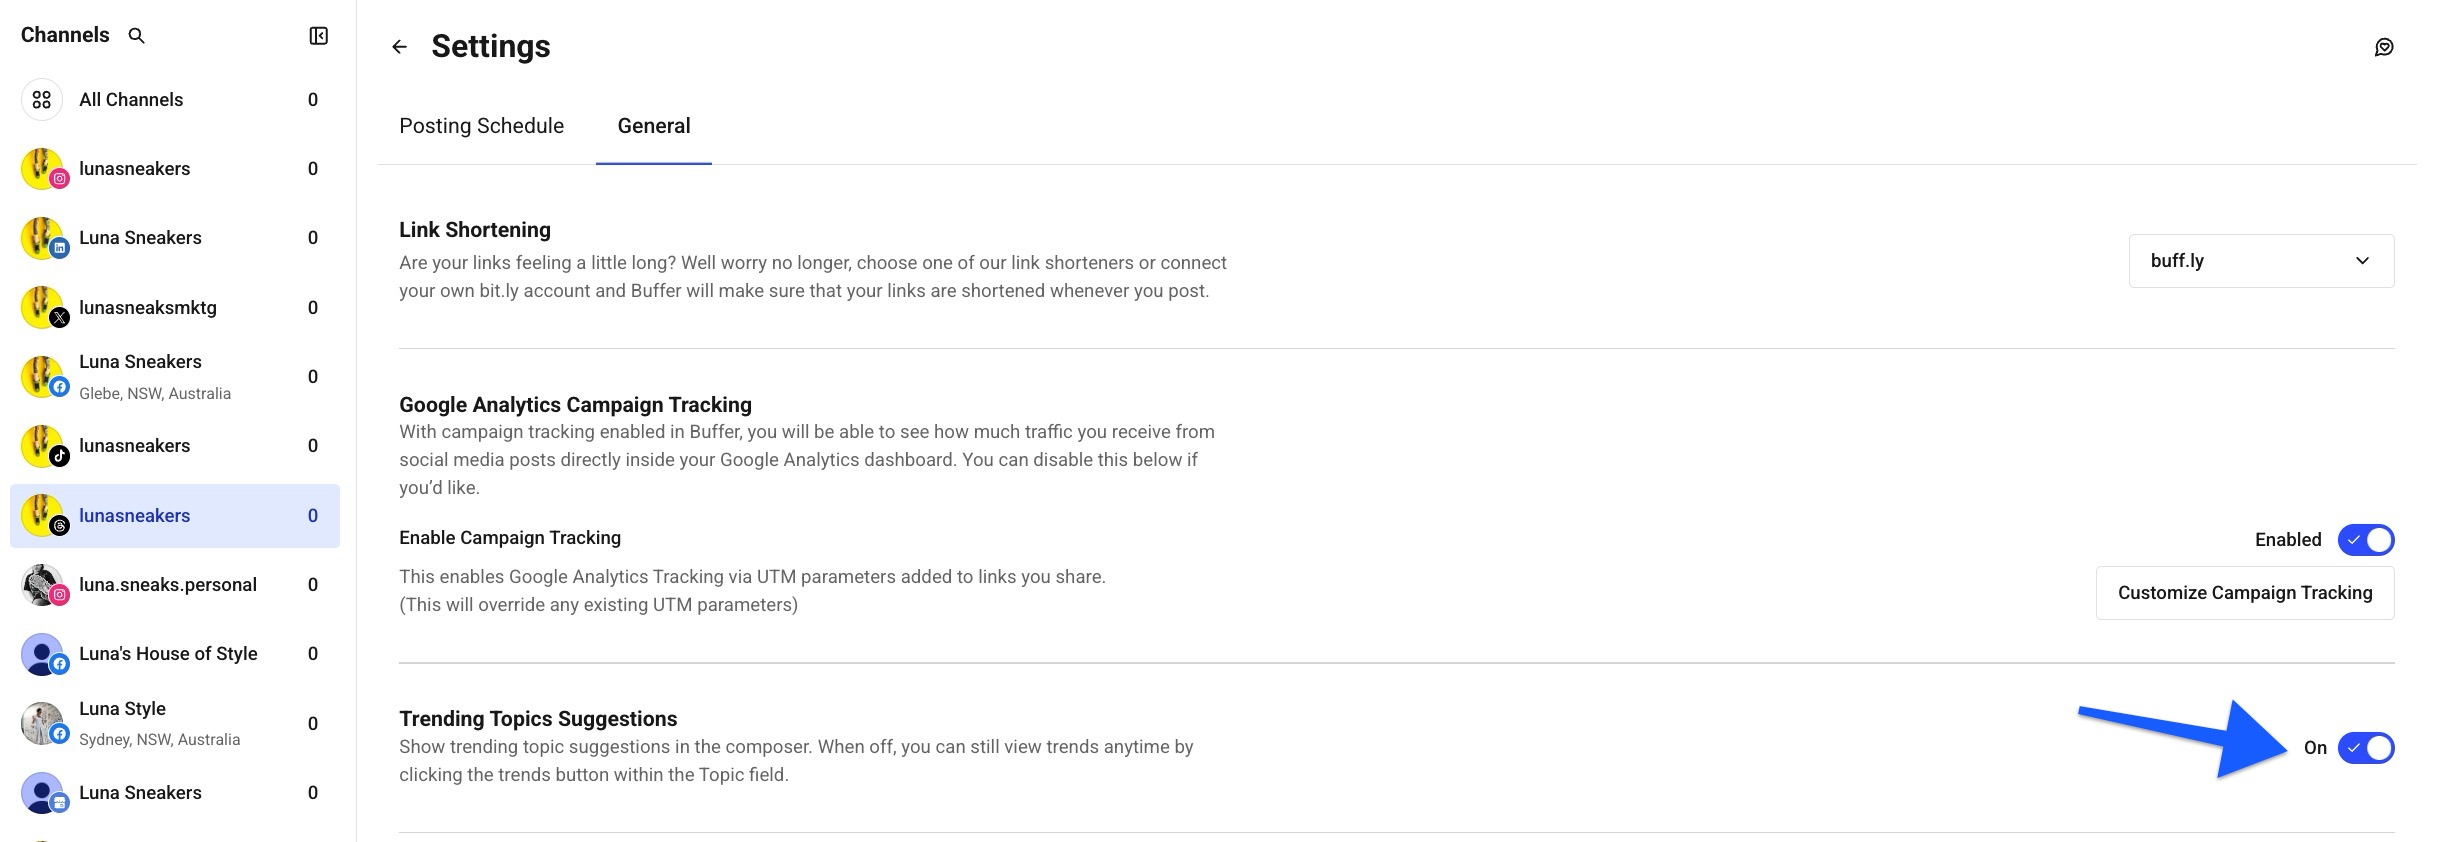Select the Luna Style Sydney channel
Screen dimensions: 2438x842
[x=122, y=722]
